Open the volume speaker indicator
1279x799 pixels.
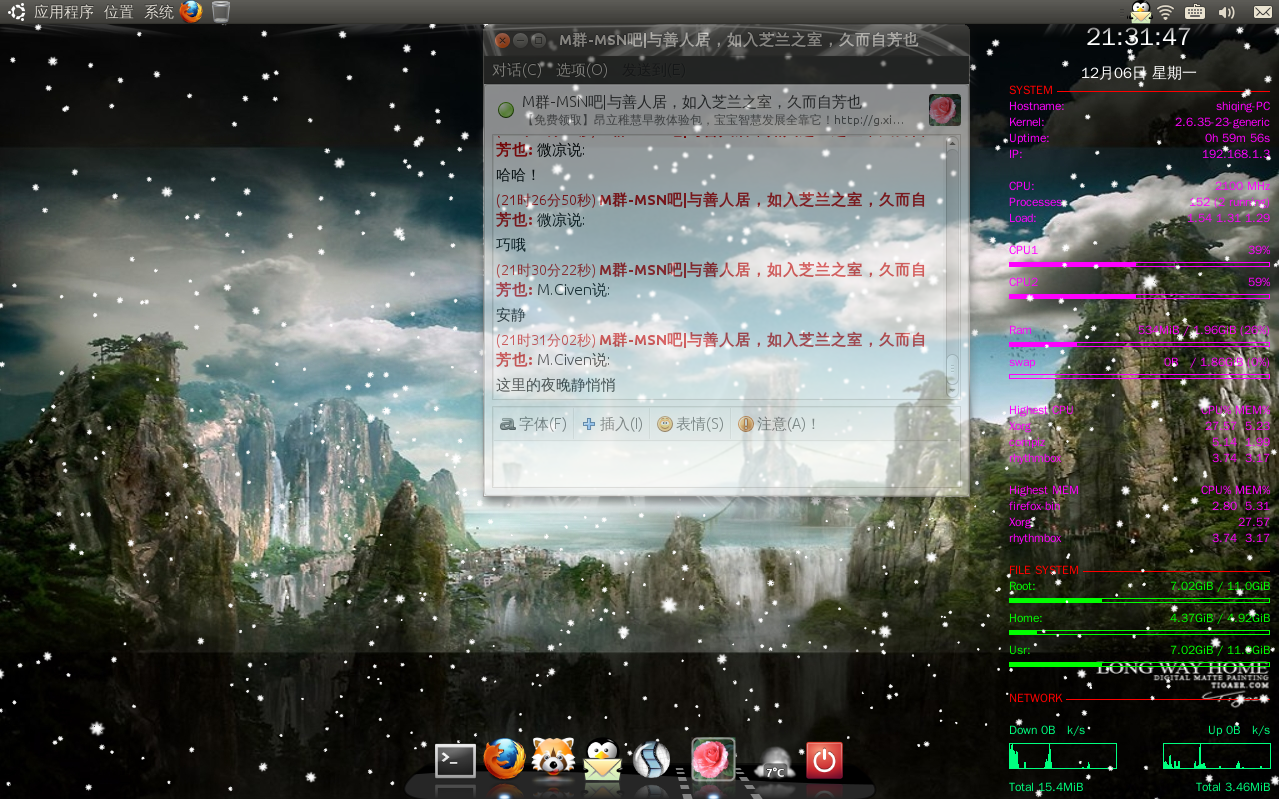point(1227,12)
